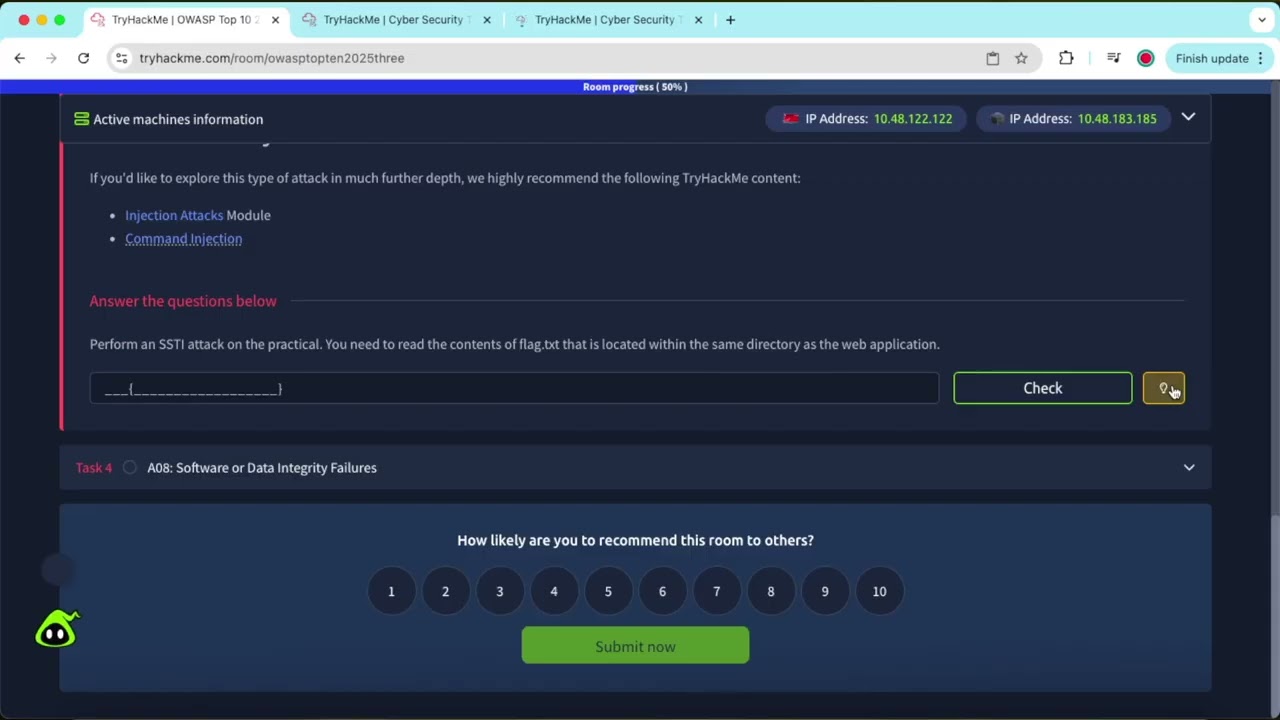1280x720 pixels.
Task: Click the flag answer input field
Action: [x=514, y=388]
